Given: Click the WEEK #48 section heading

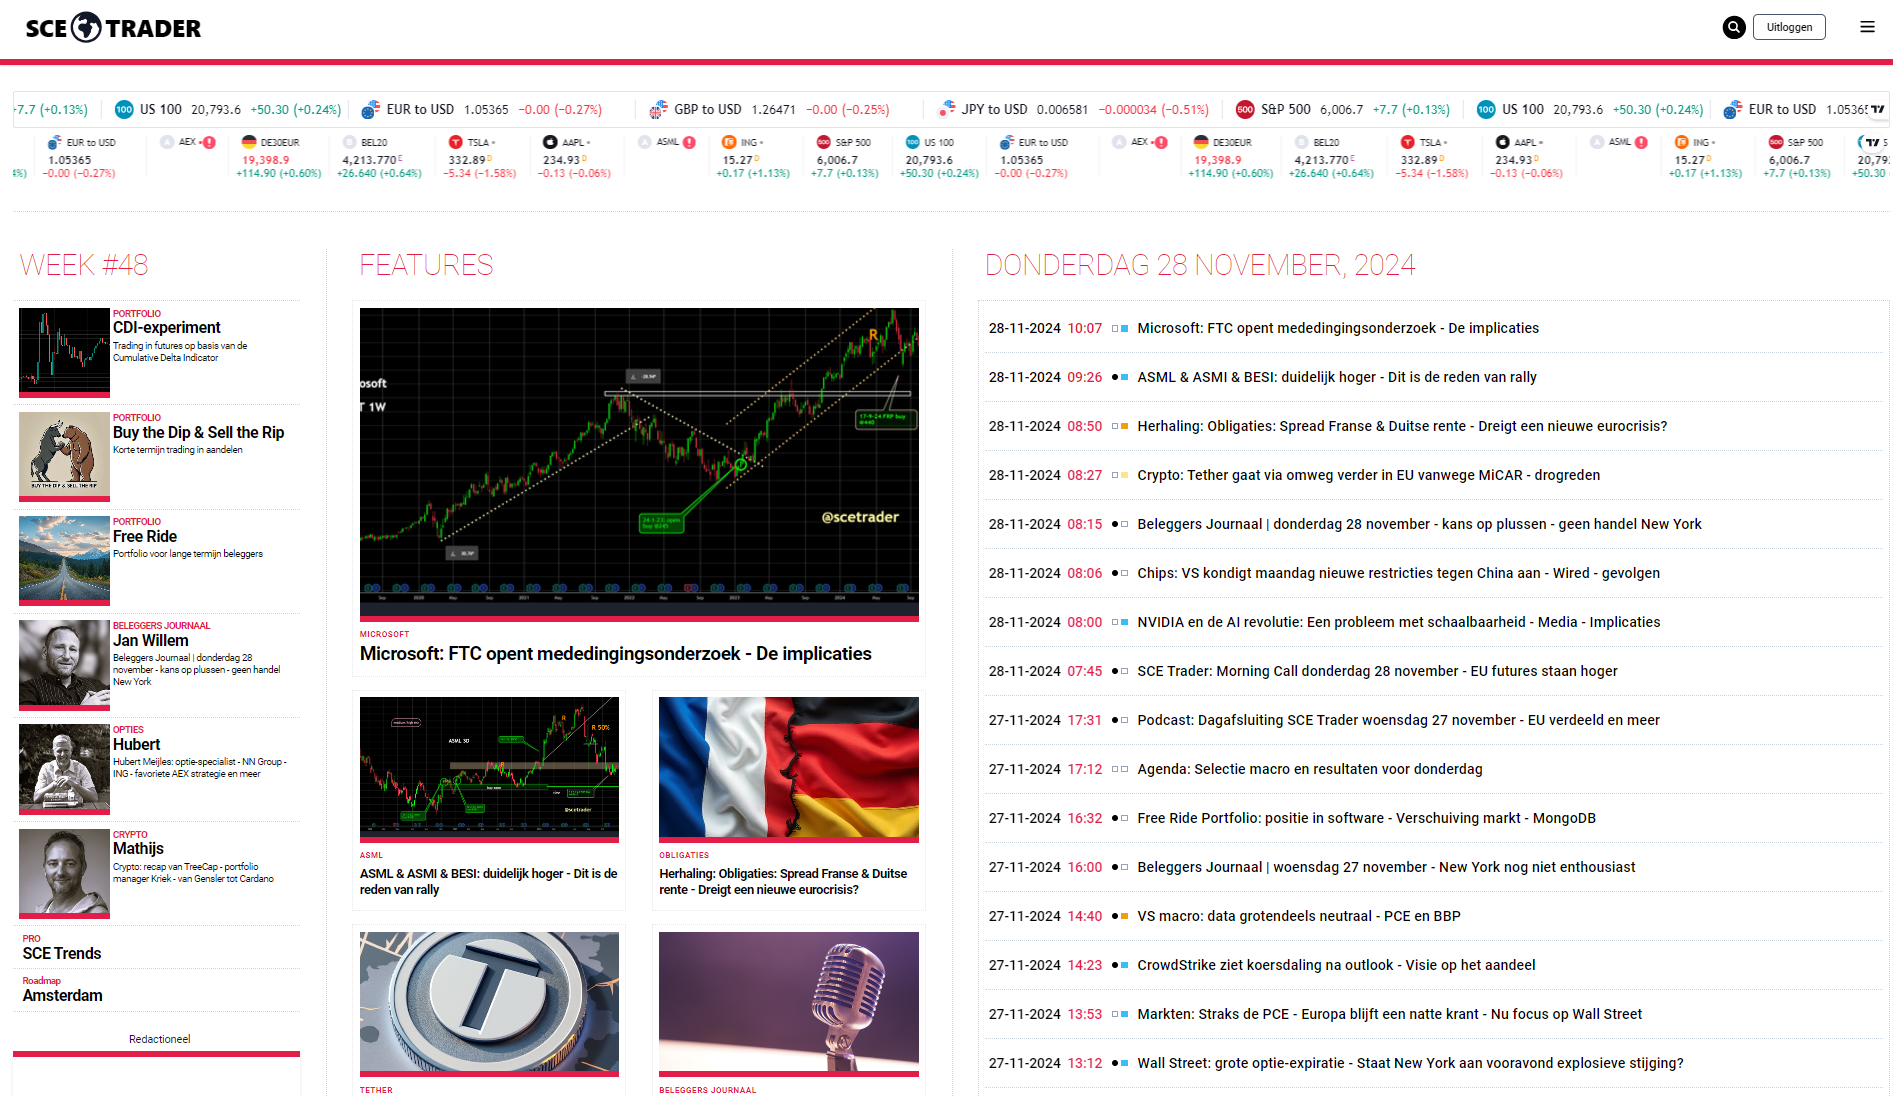Looking at the screenshot, I should pos(84,265).
